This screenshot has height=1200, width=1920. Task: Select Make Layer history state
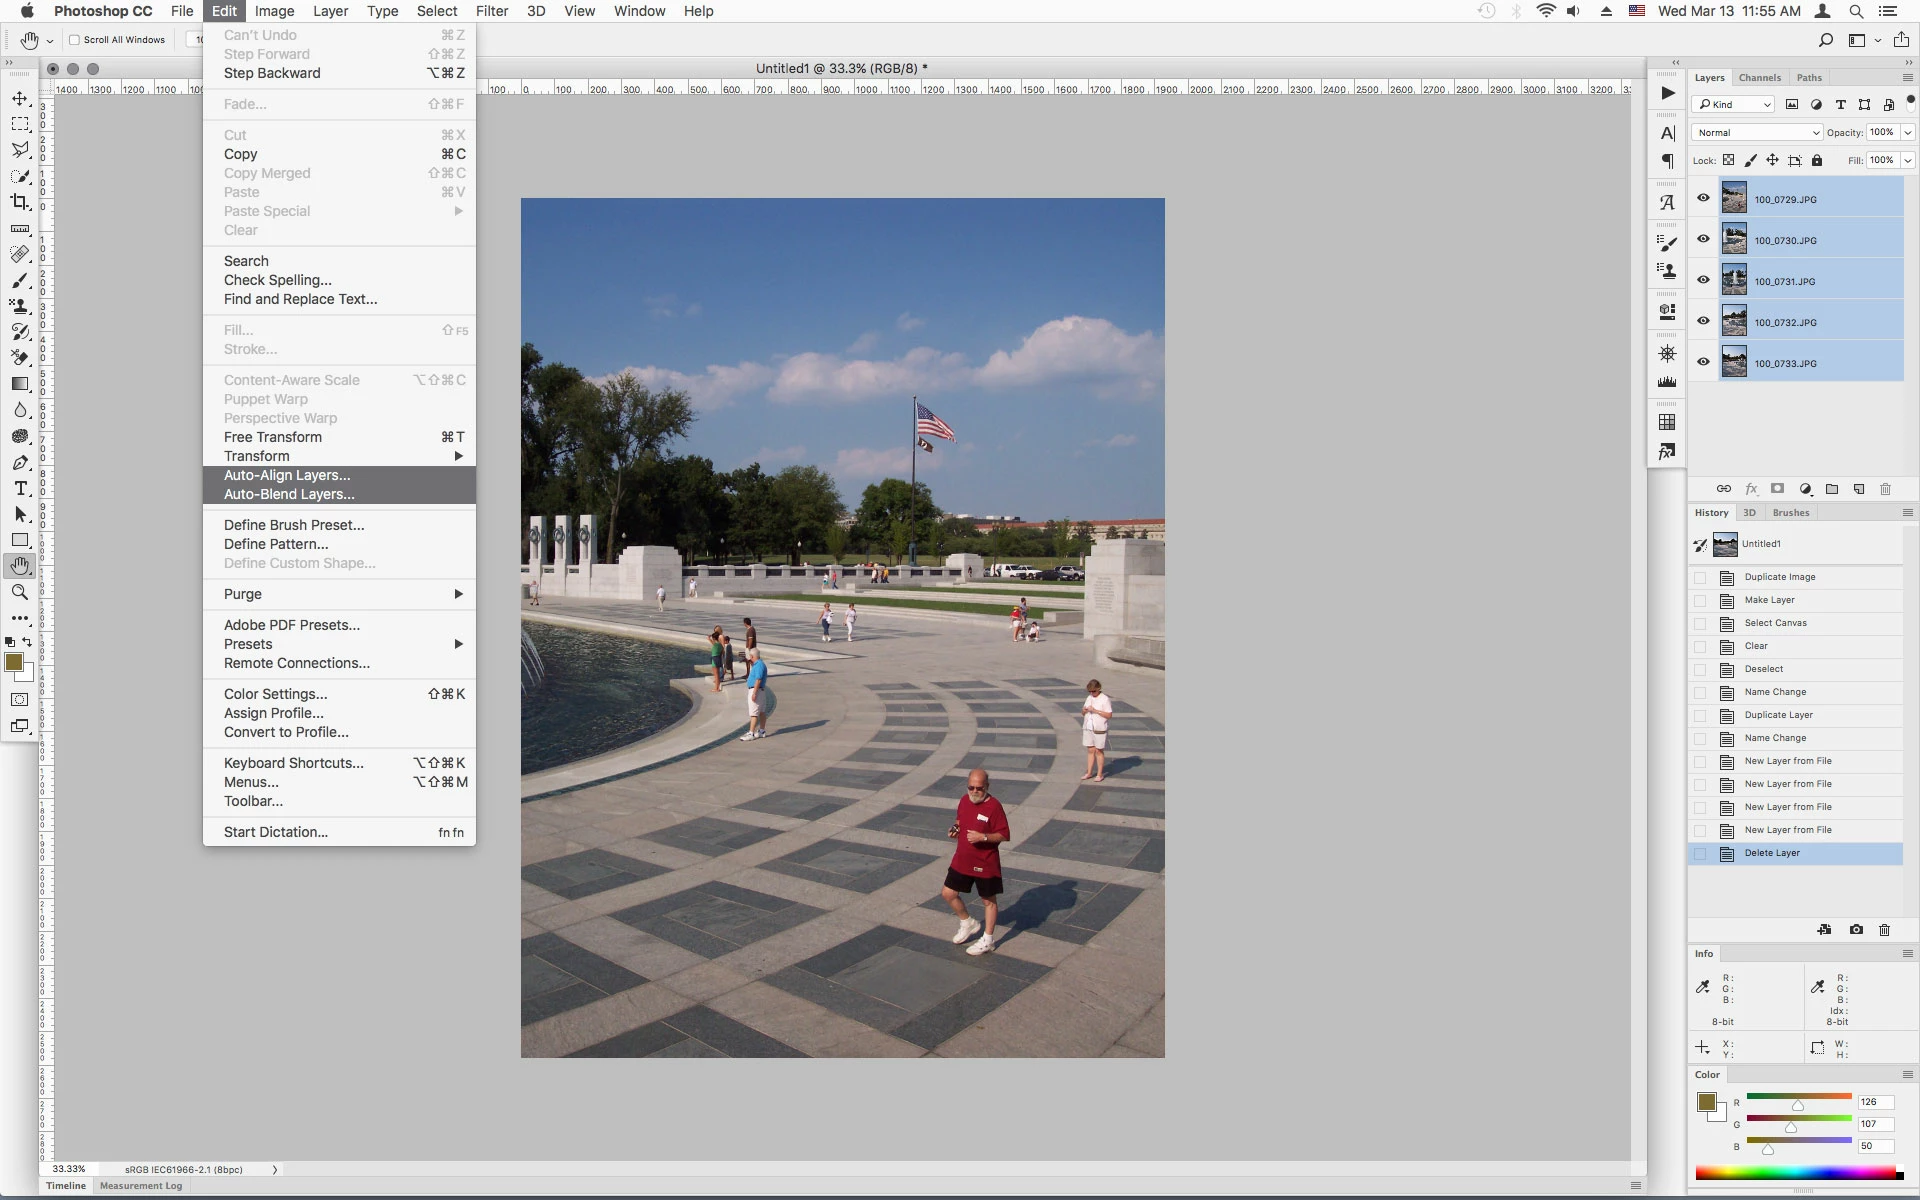tap(1769, 600)
